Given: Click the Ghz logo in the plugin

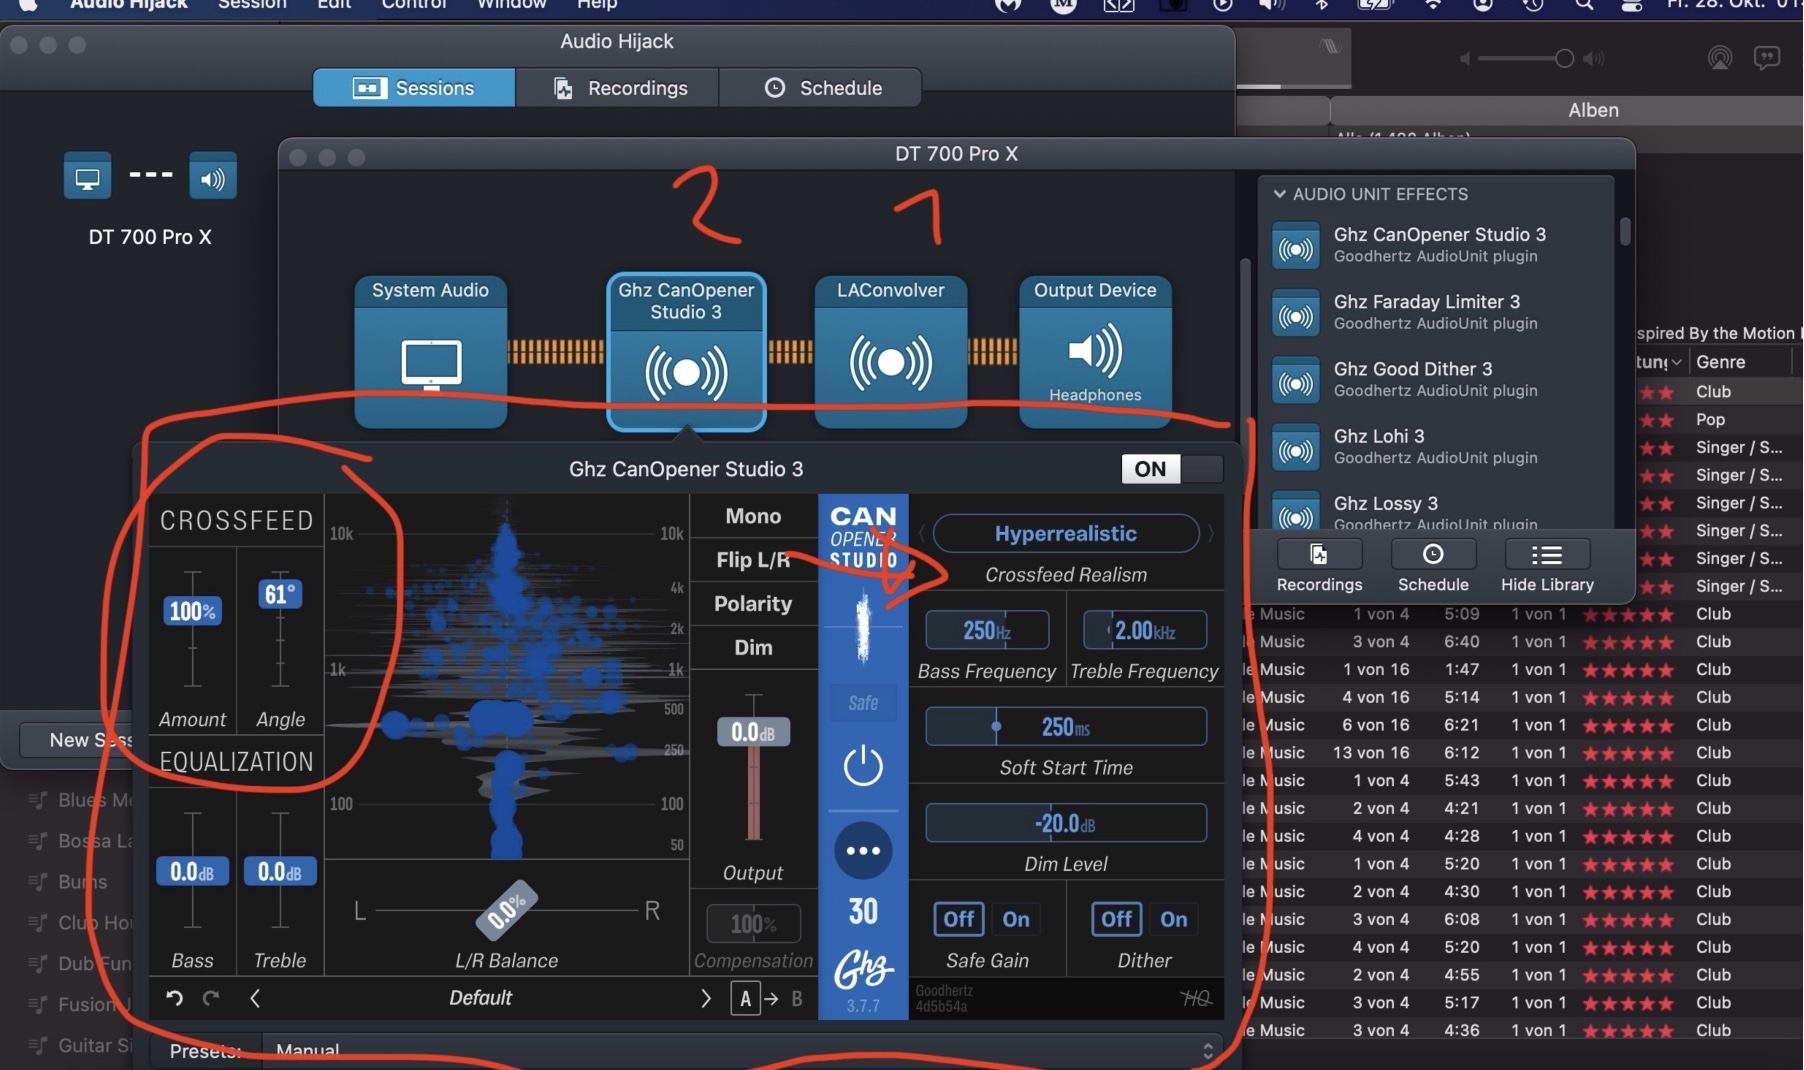Looking at the screenshot, I should coord(863,969).
